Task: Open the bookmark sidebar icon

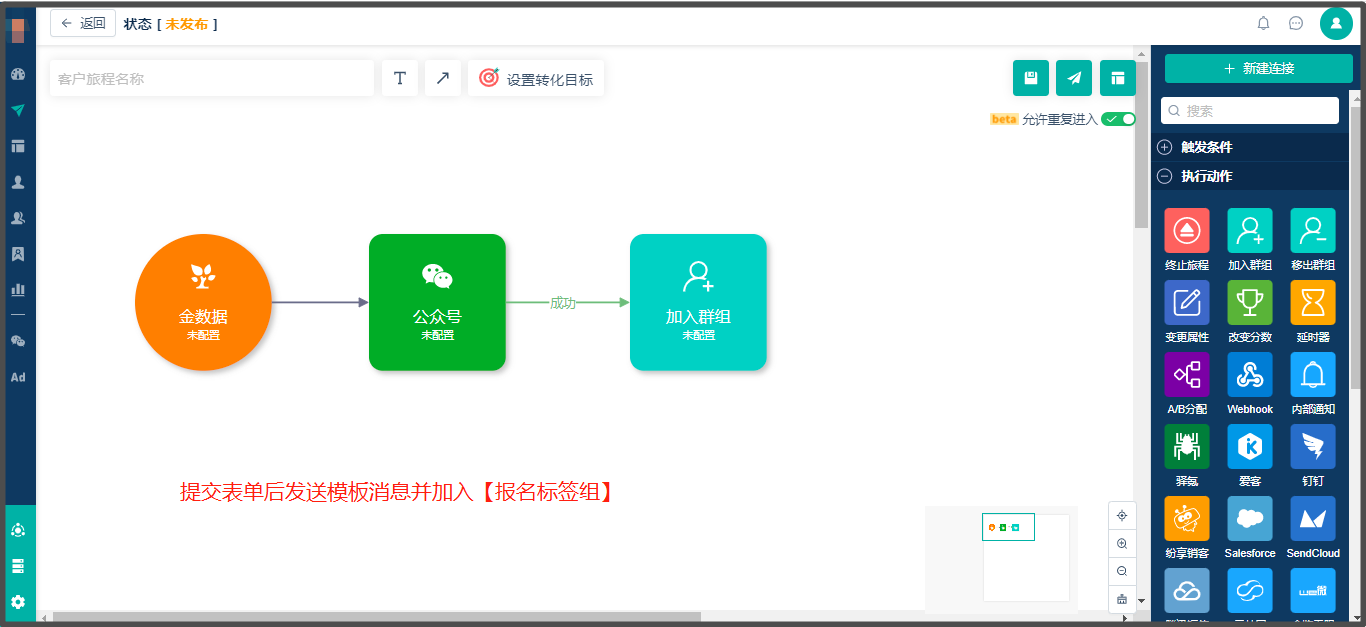Action: tap(18, 254)
